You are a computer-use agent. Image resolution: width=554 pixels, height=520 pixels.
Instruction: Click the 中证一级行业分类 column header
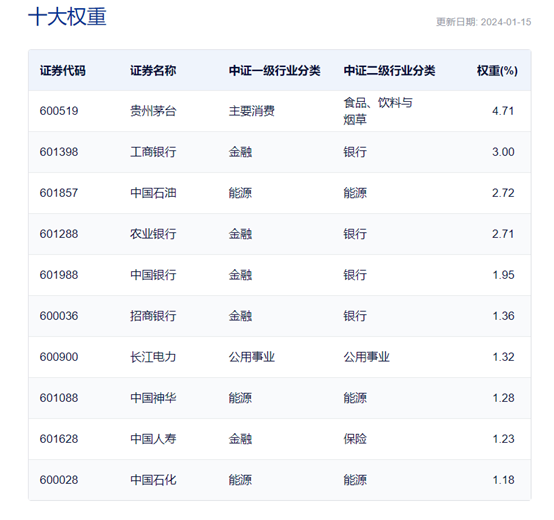coord(275,71)
